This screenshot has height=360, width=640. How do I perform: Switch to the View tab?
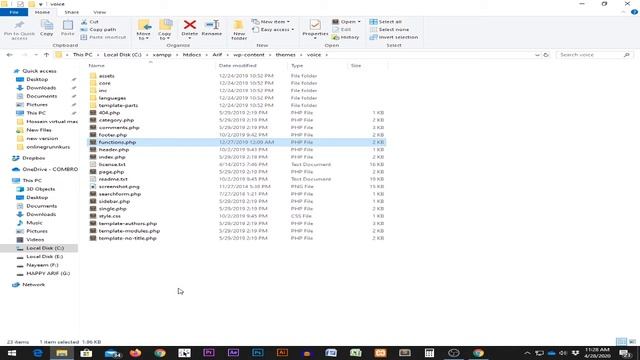(100, 12)
